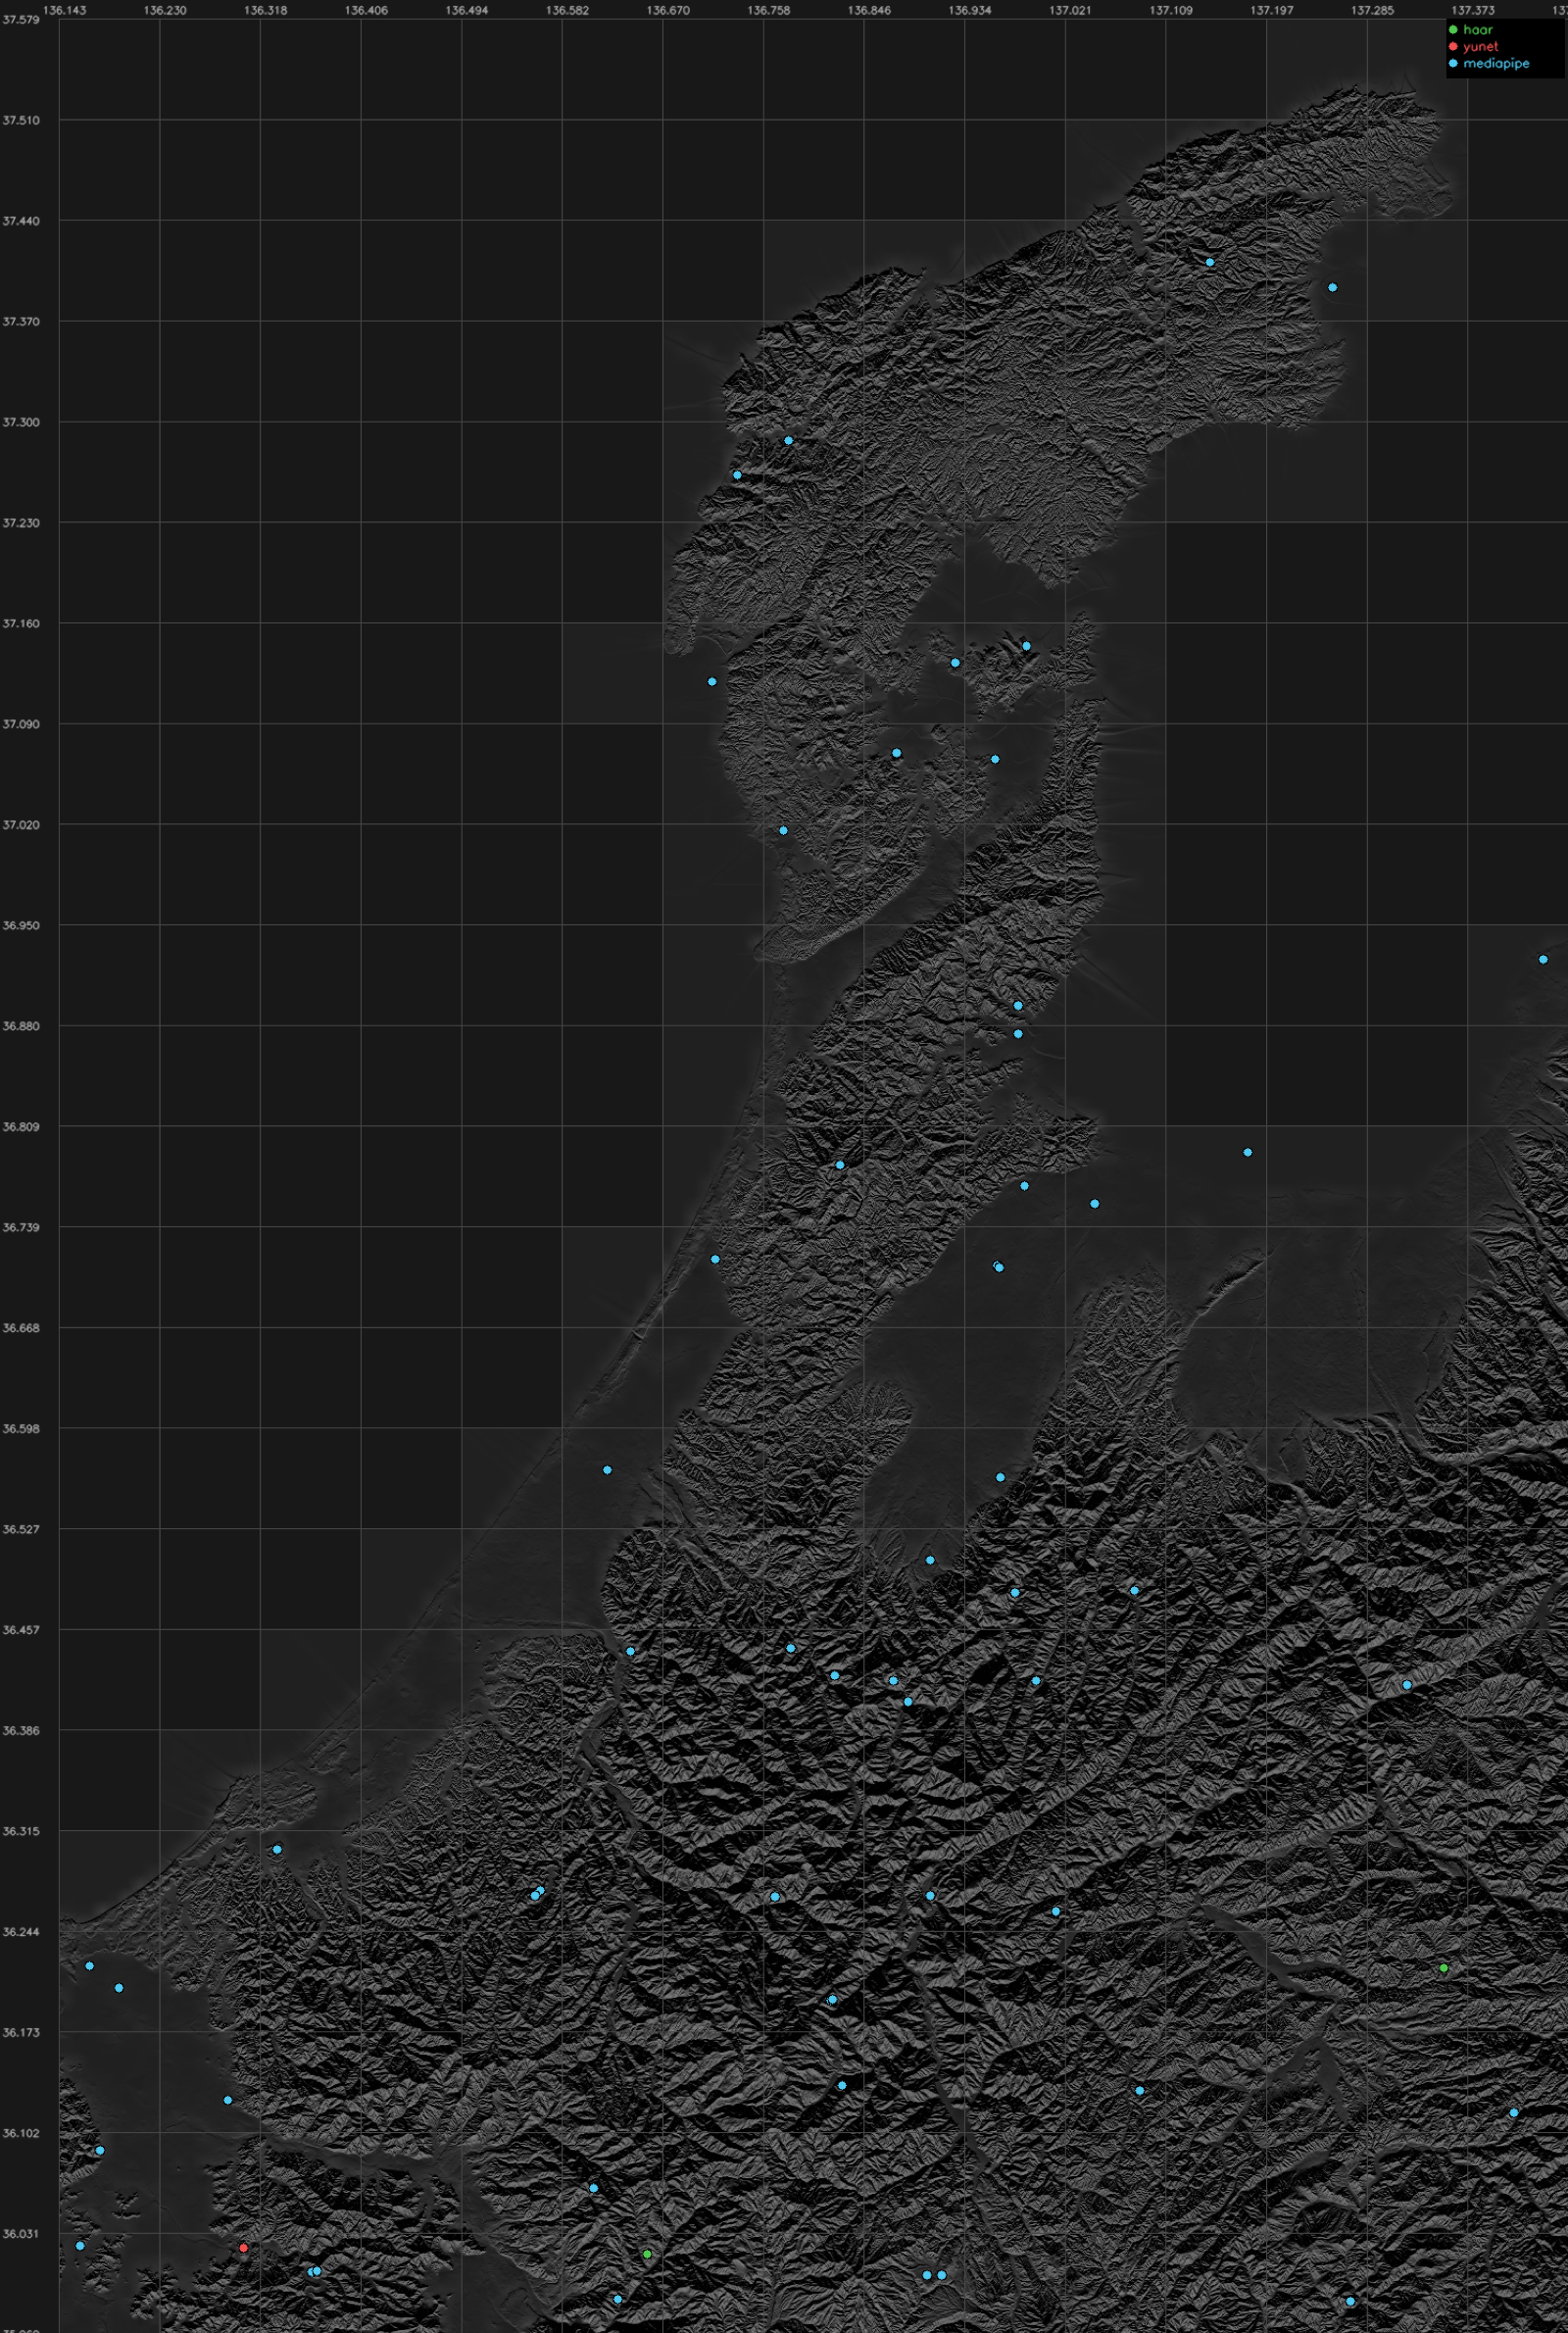Click latitude axis label 36.386
The width and height of the screenshot is (1568, 2333).
coord(21,1730)
